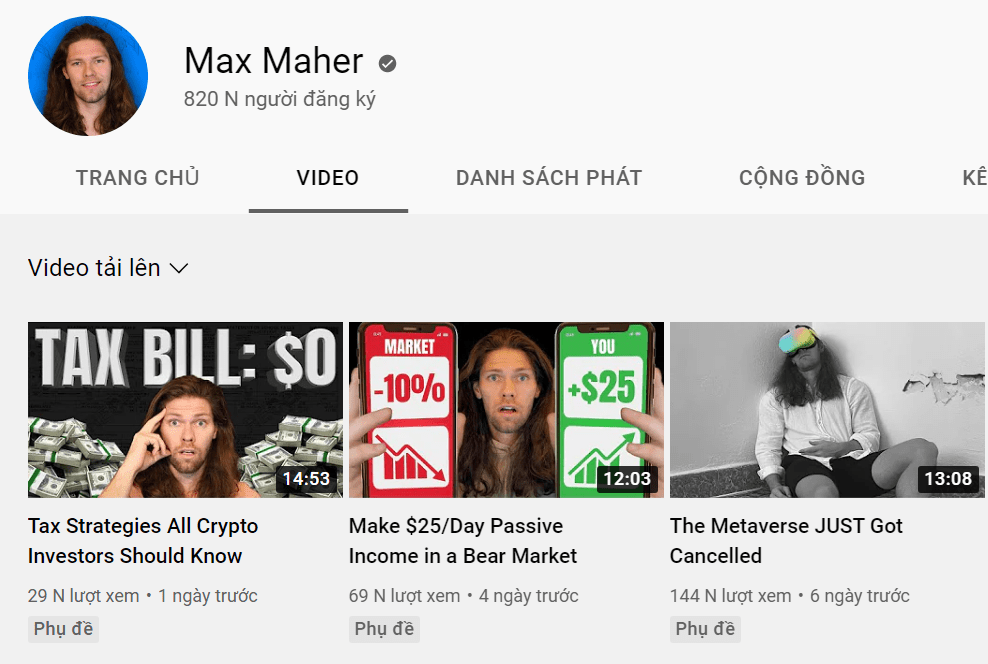Click Make $25/Day Passive Income title link
Viewport: 988px width, 664px height.
point(462,541)
